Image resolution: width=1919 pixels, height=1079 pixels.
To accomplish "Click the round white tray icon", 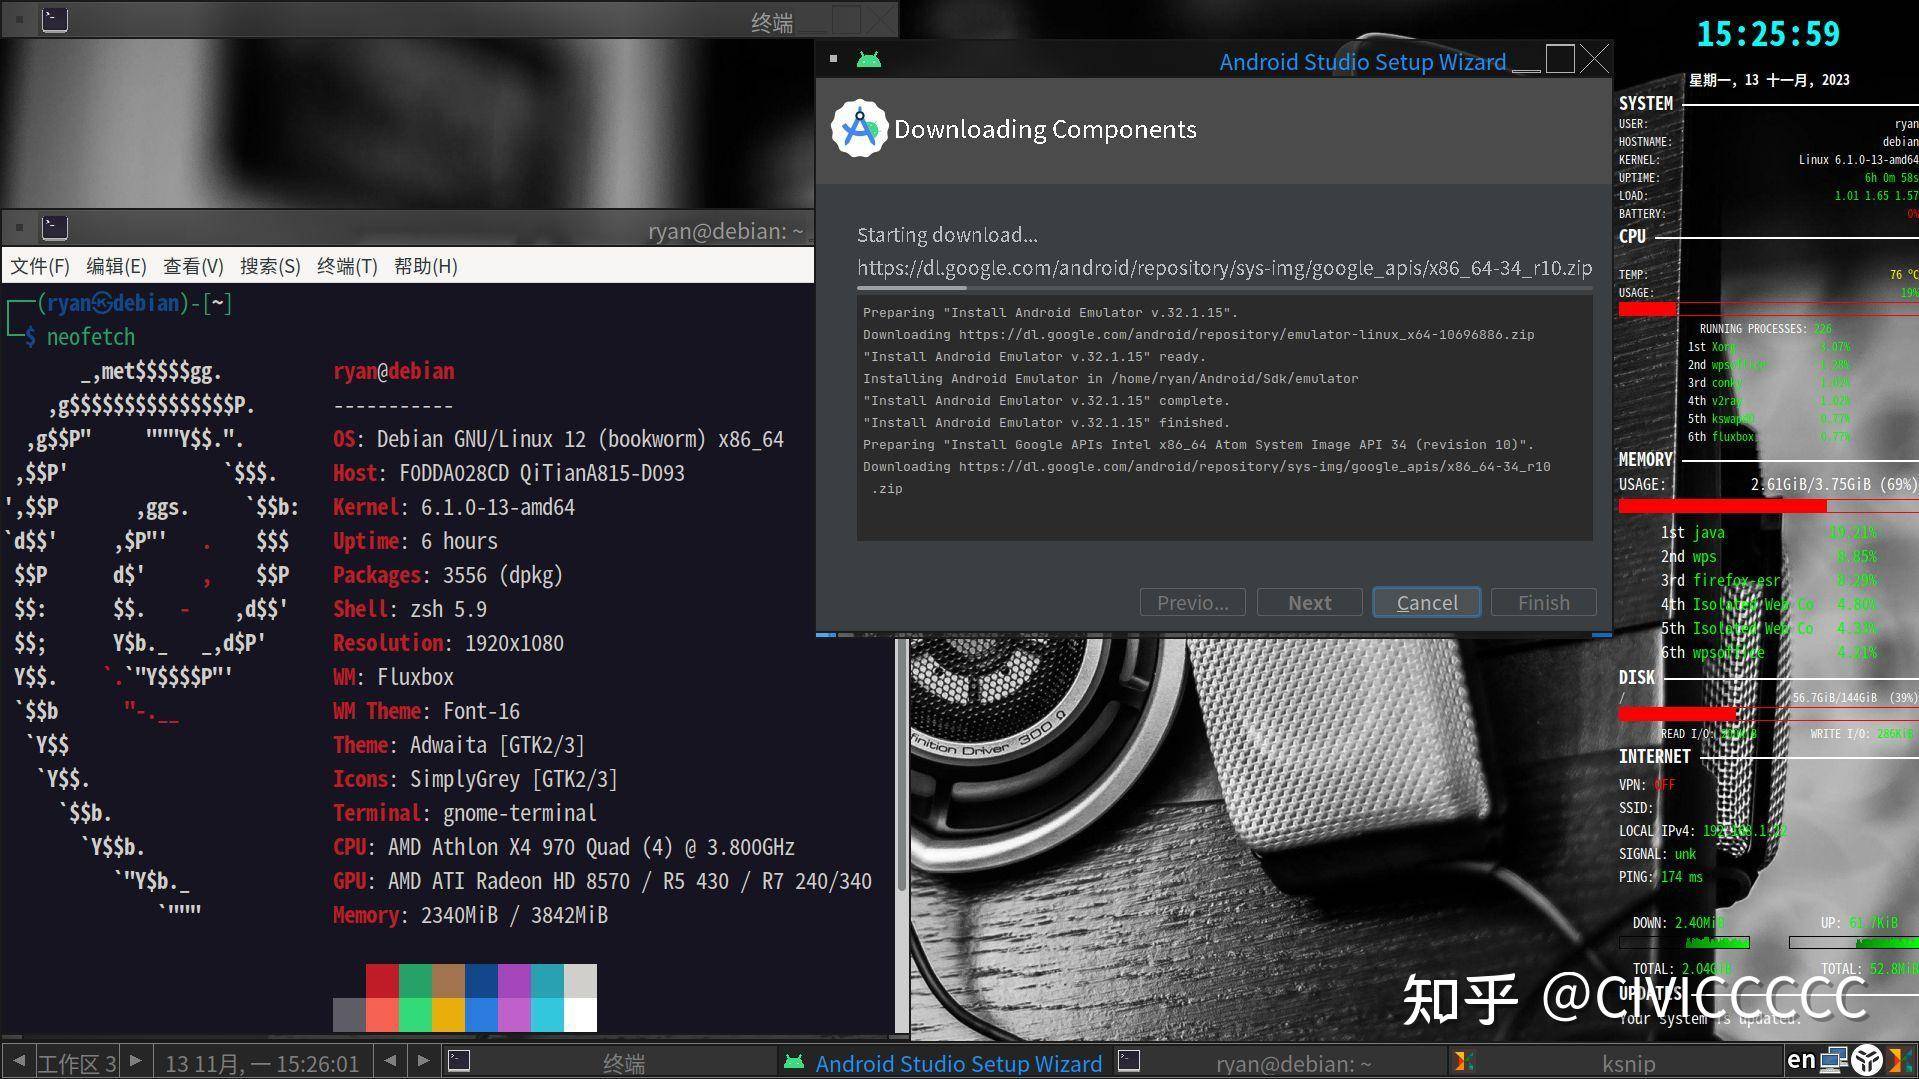I will pyautogui.click(x=1866, y=1060).
